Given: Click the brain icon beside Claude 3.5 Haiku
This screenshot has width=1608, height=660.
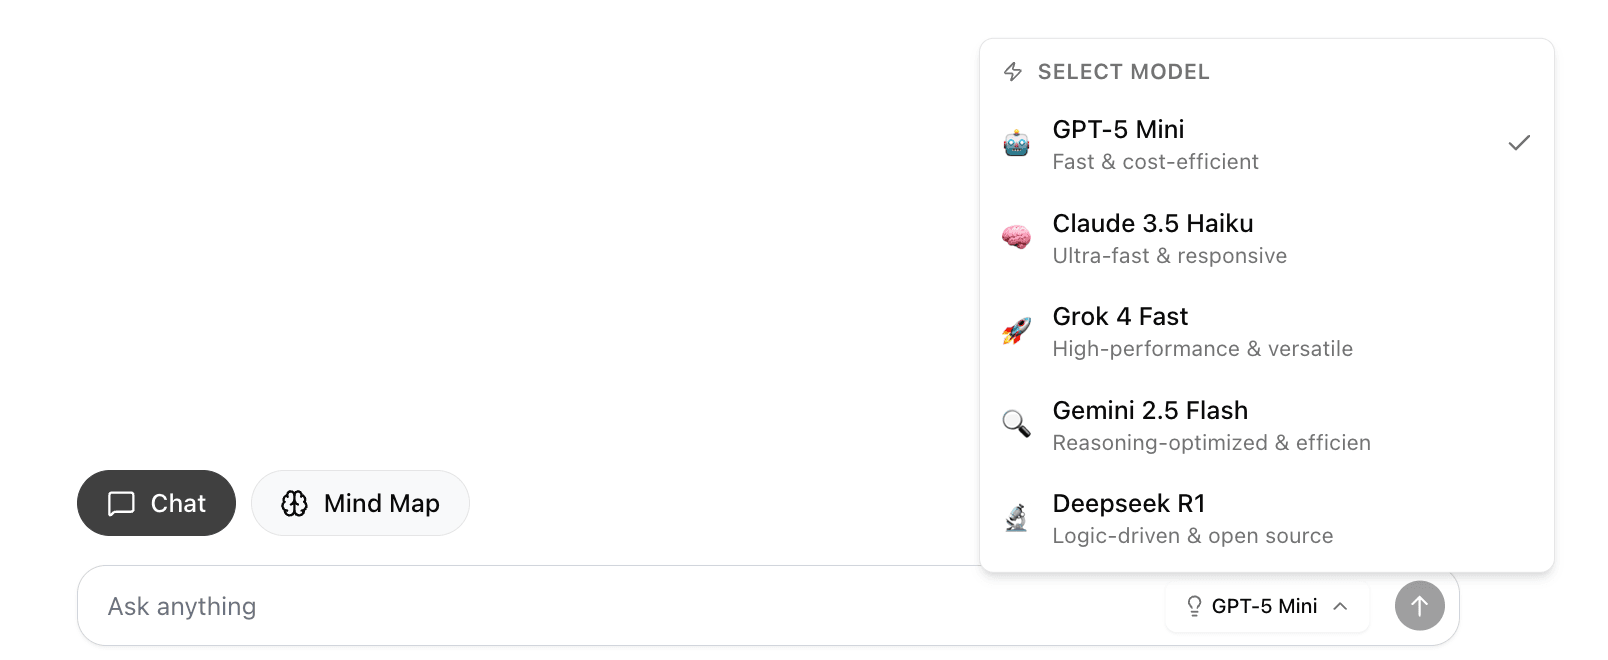Looking at the screenshot, I should tap(1016, 238).
